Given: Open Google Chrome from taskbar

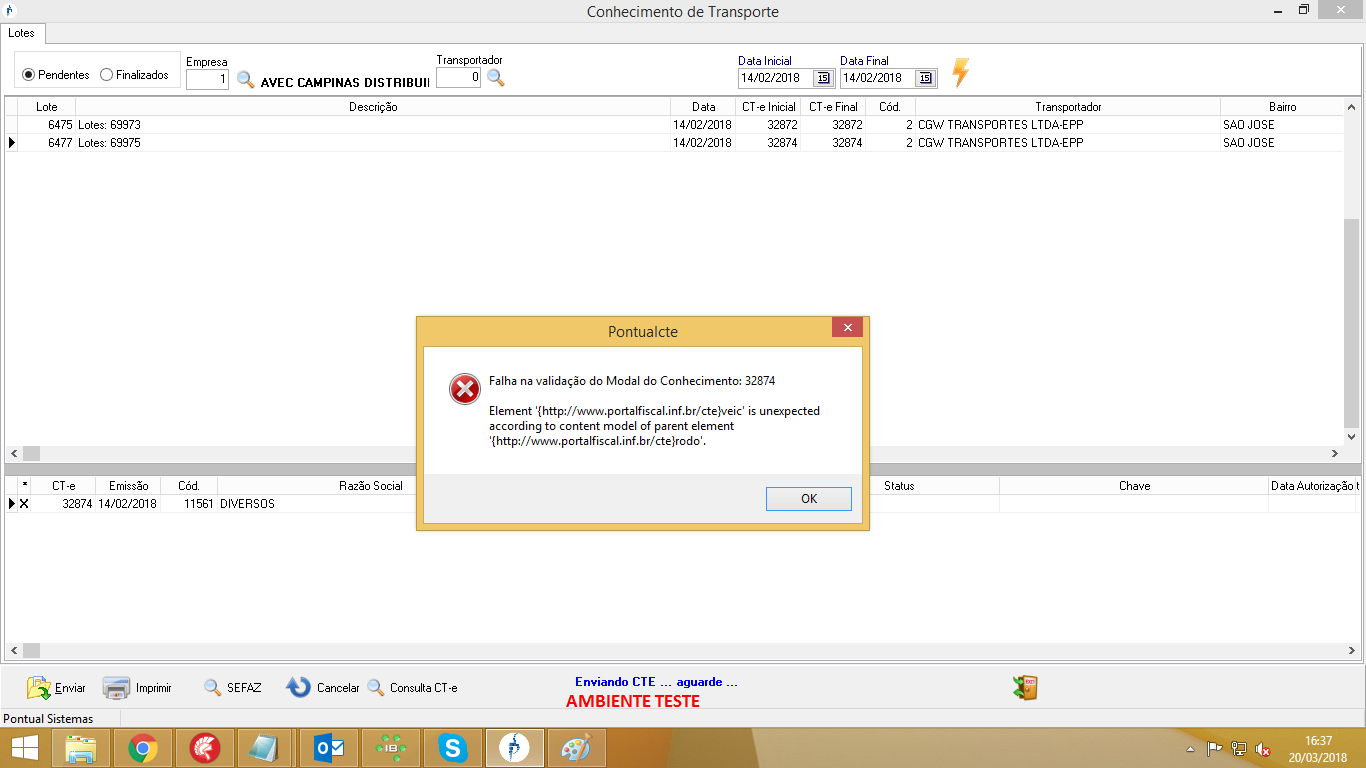Looking at the screenshot, I should click(142, 748).
